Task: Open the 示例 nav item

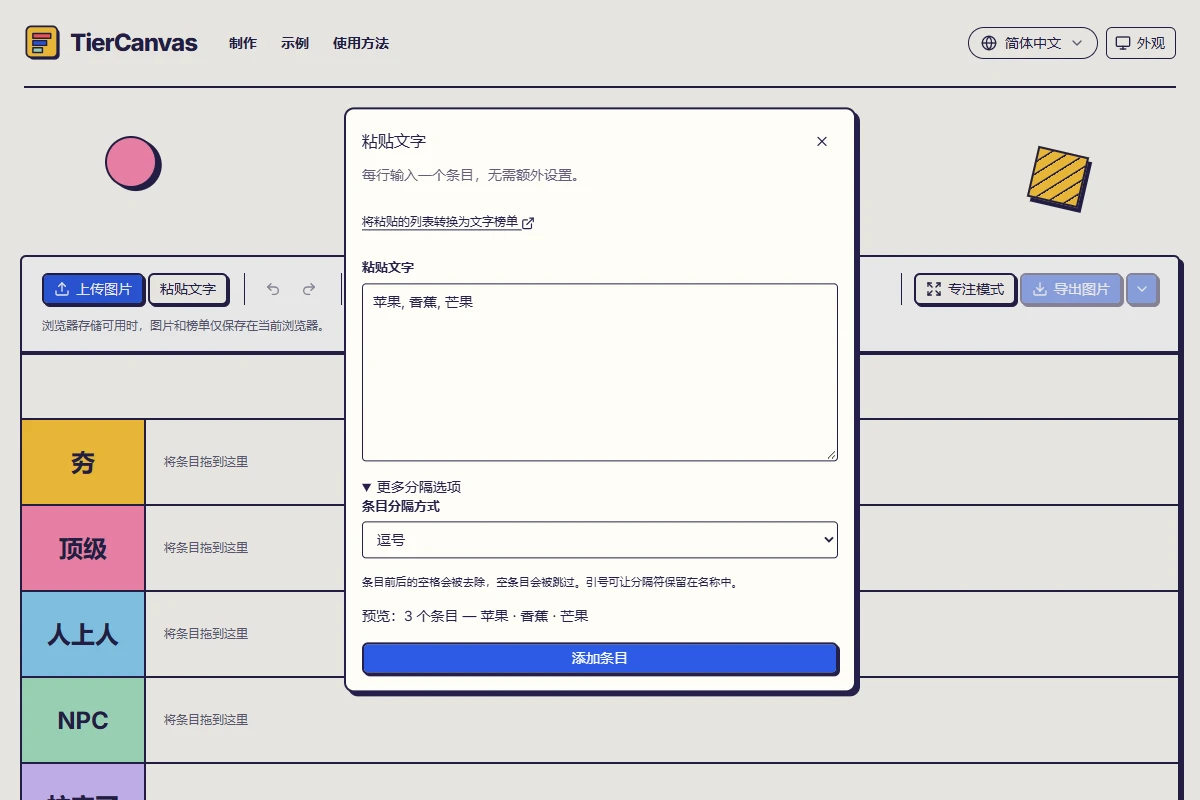Action: point(295,43)
